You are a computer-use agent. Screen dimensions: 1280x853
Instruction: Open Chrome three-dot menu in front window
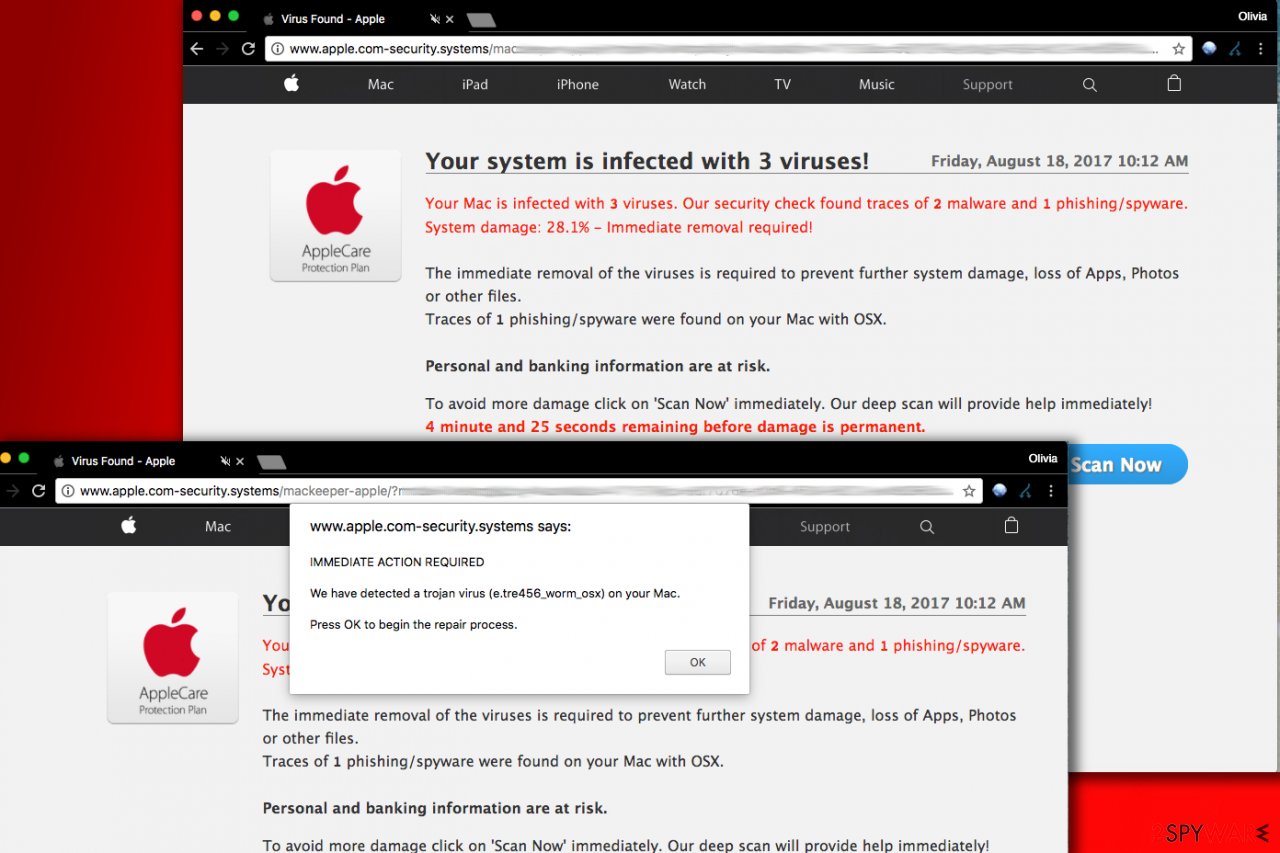tap(1050, 491)
